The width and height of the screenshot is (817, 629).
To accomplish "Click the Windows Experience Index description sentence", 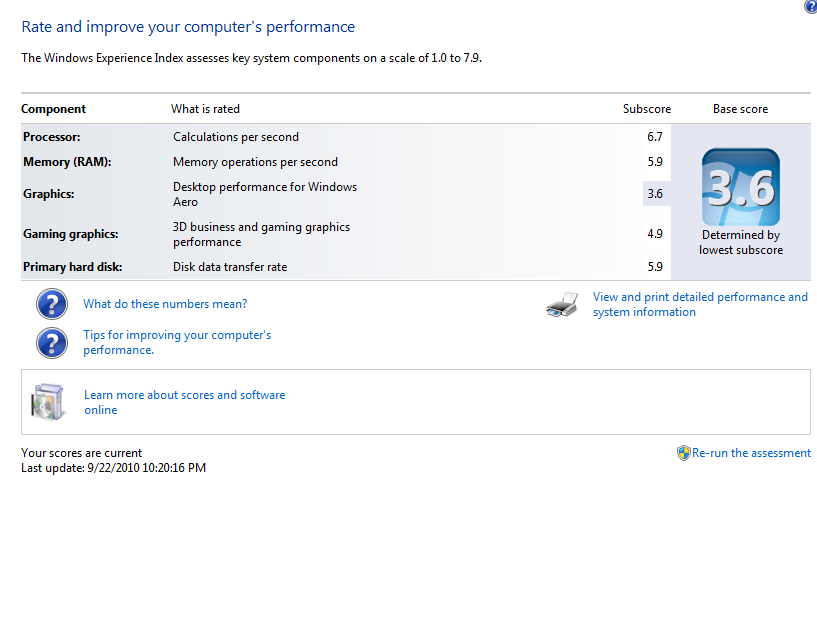I will (251, 58).
